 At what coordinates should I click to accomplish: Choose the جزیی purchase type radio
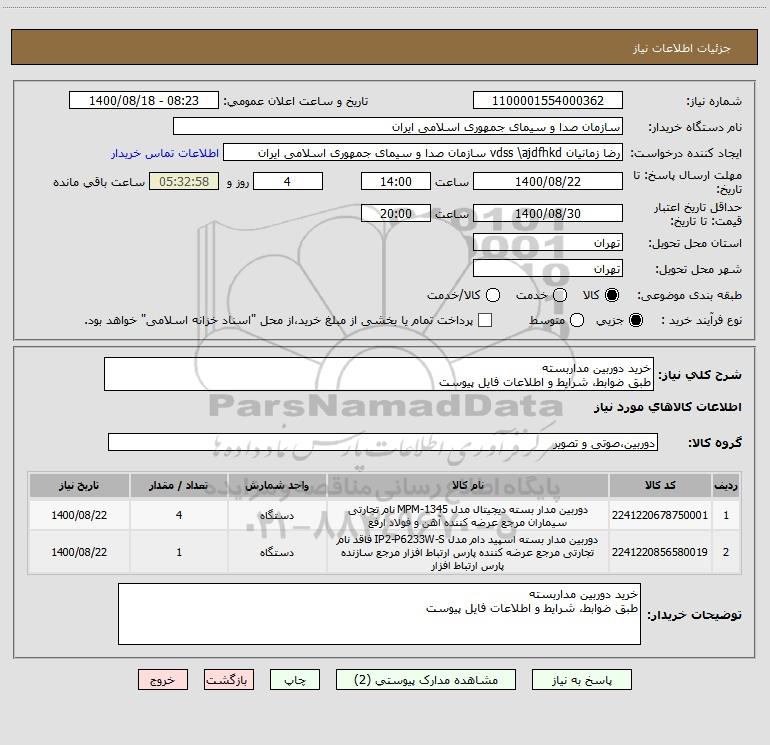click(636, 320)
